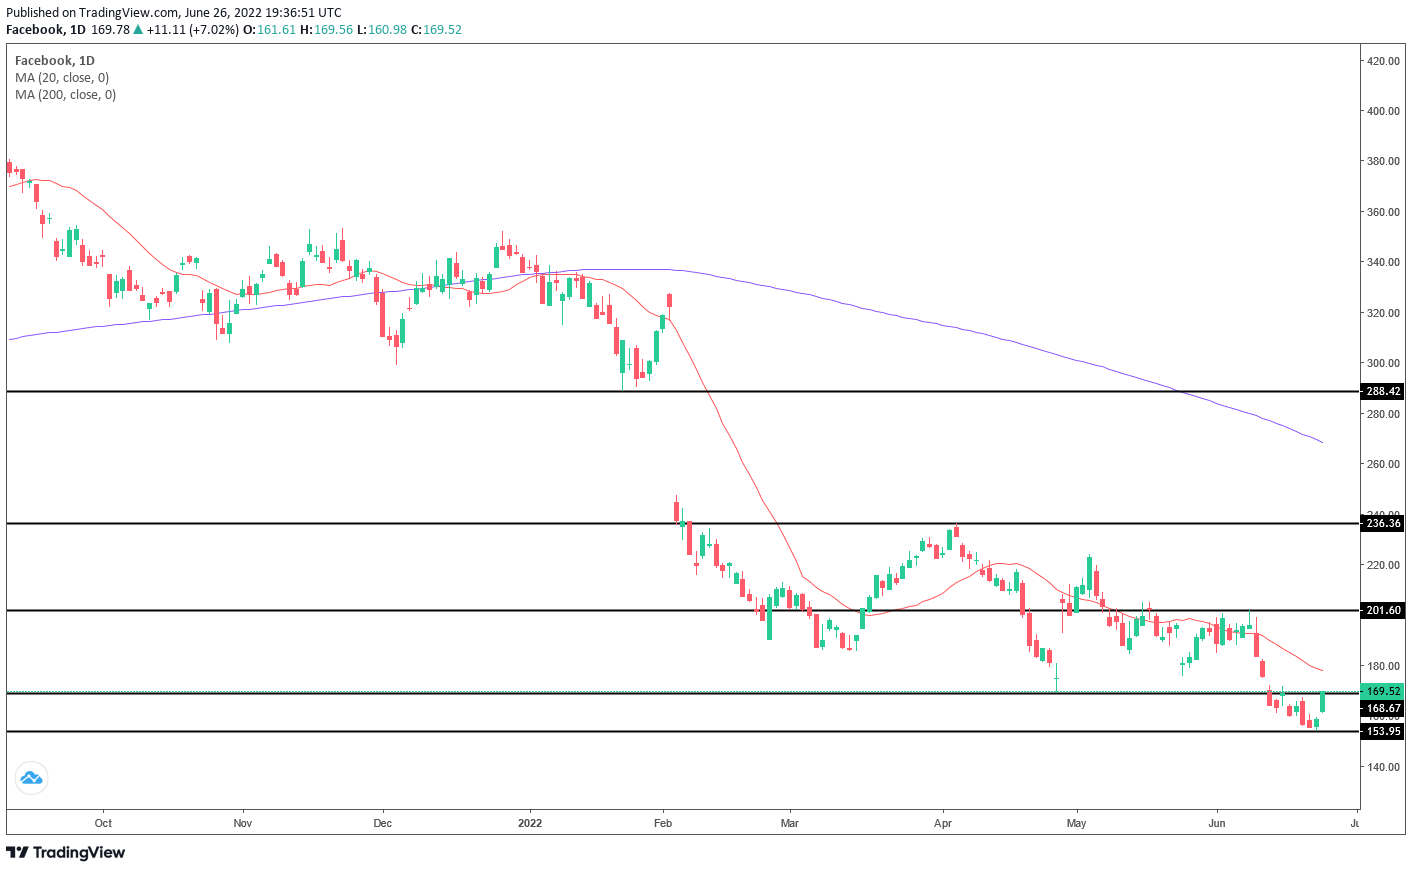Viewport: 1412px width, 871px height.
Task: Click the open price O:161.61
Action: pos(270,30)
